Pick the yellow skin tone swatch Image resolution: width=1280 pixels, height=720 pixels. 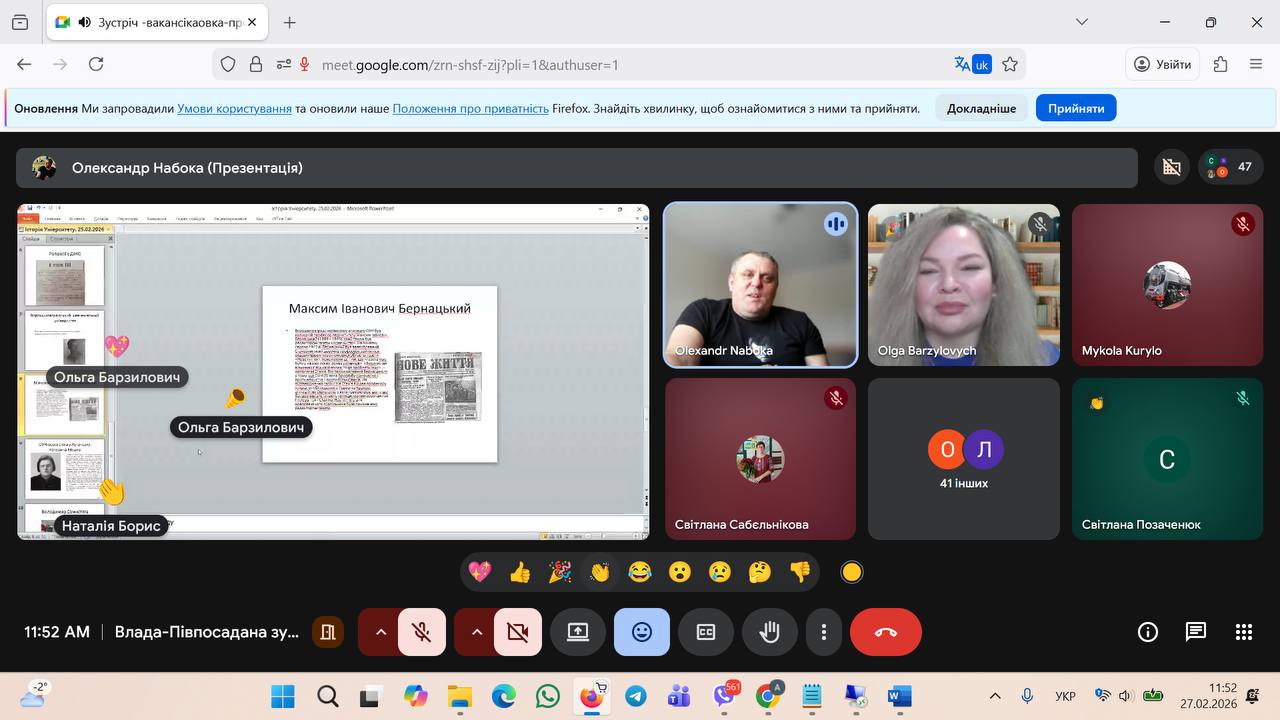852,572
